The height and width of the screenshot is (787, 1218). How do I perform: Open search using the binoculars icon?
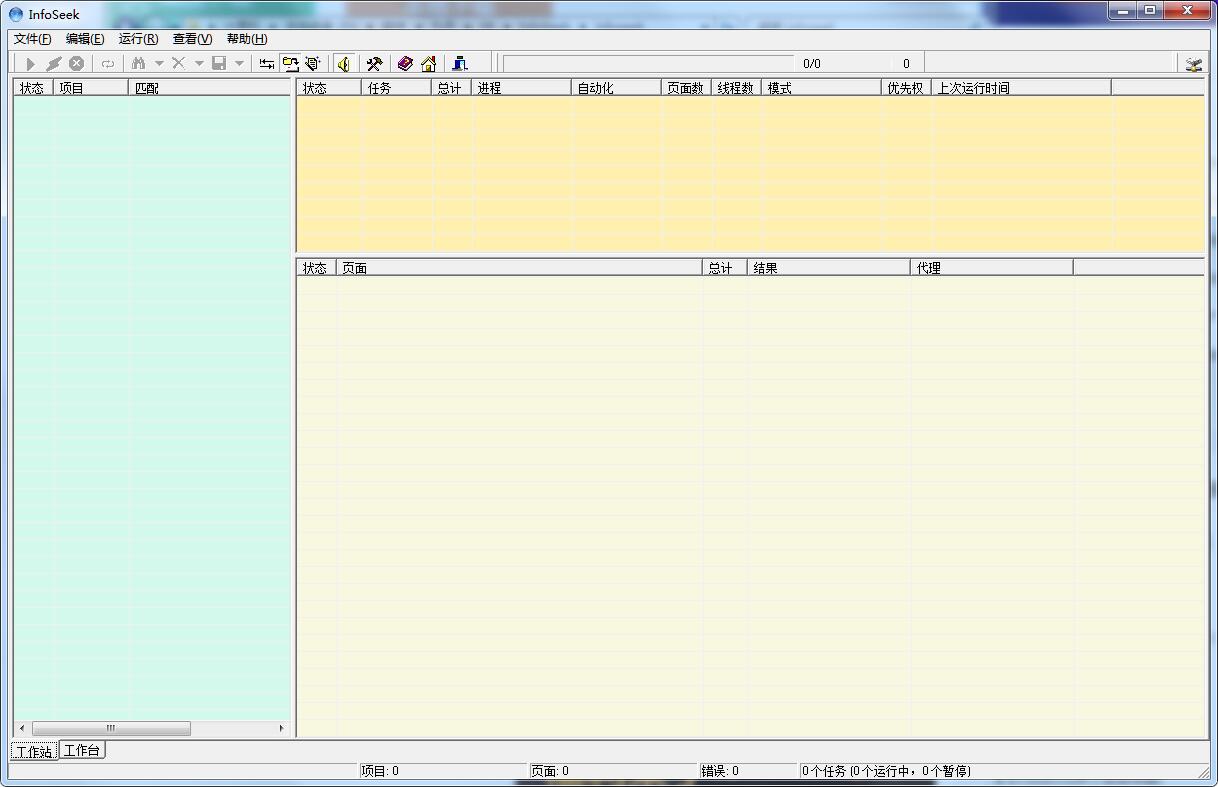pyautogui.click(x=137, y=63)
